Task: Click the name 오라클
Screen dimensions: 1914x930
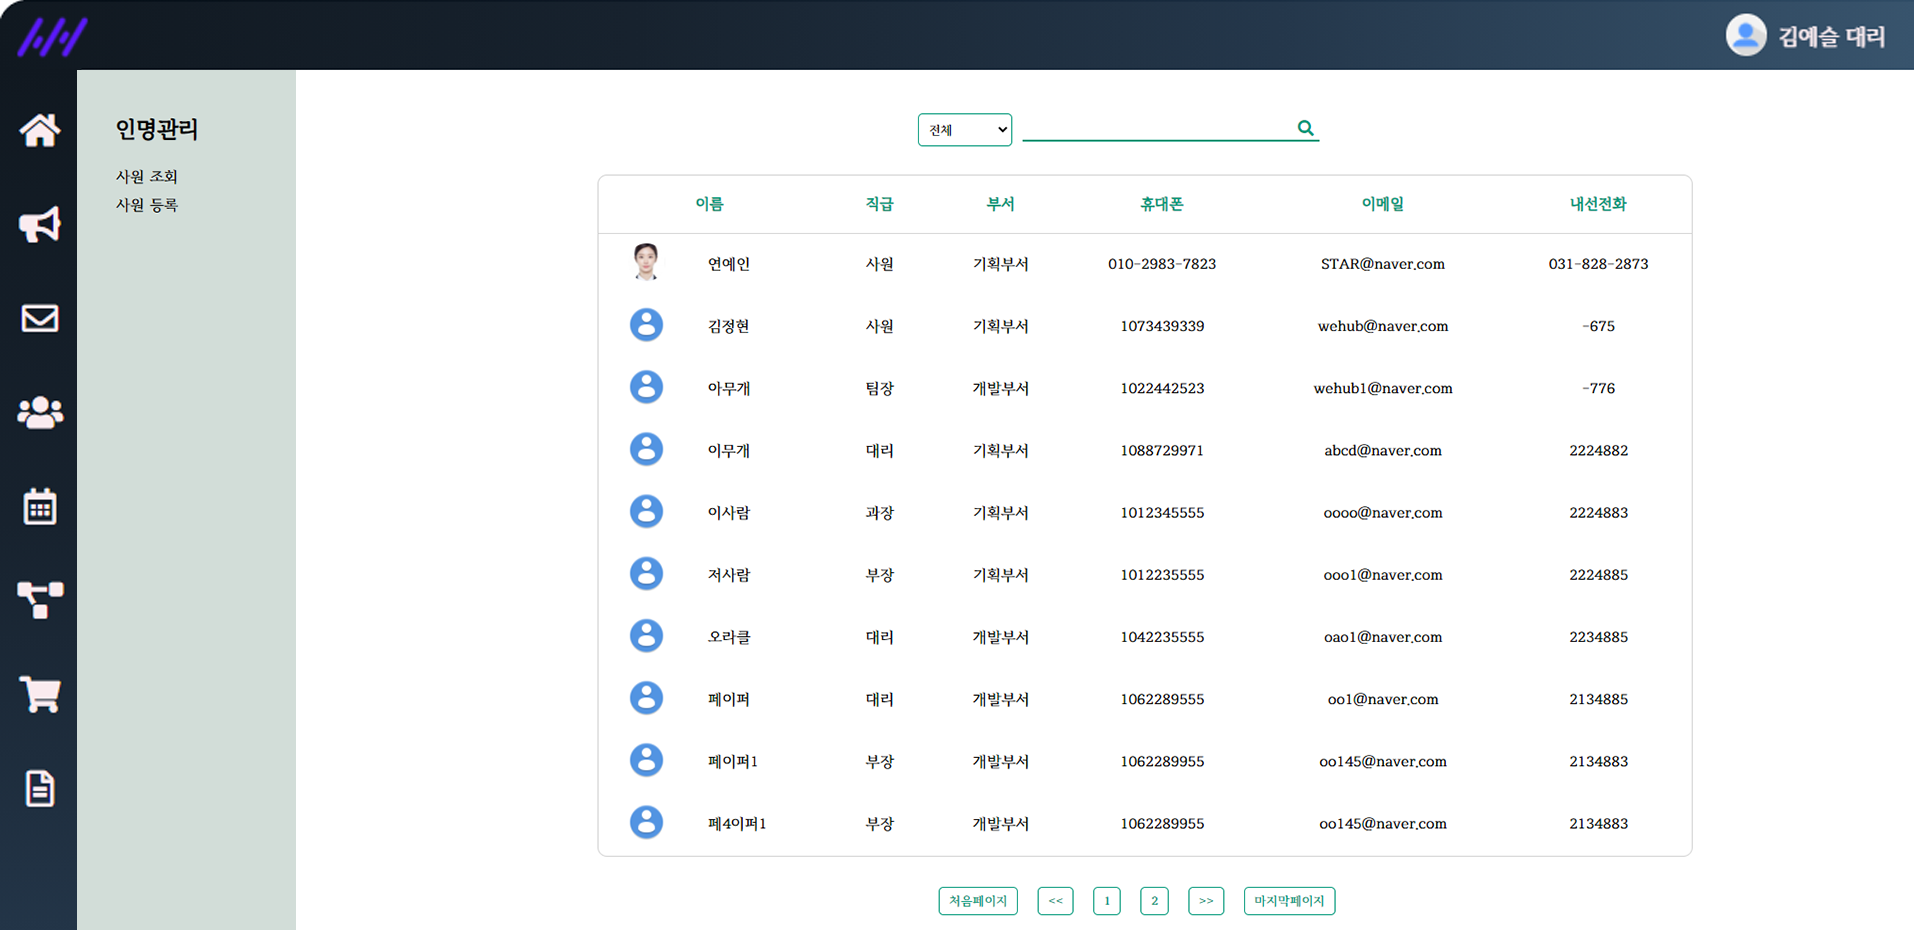Action: [729, 637]
